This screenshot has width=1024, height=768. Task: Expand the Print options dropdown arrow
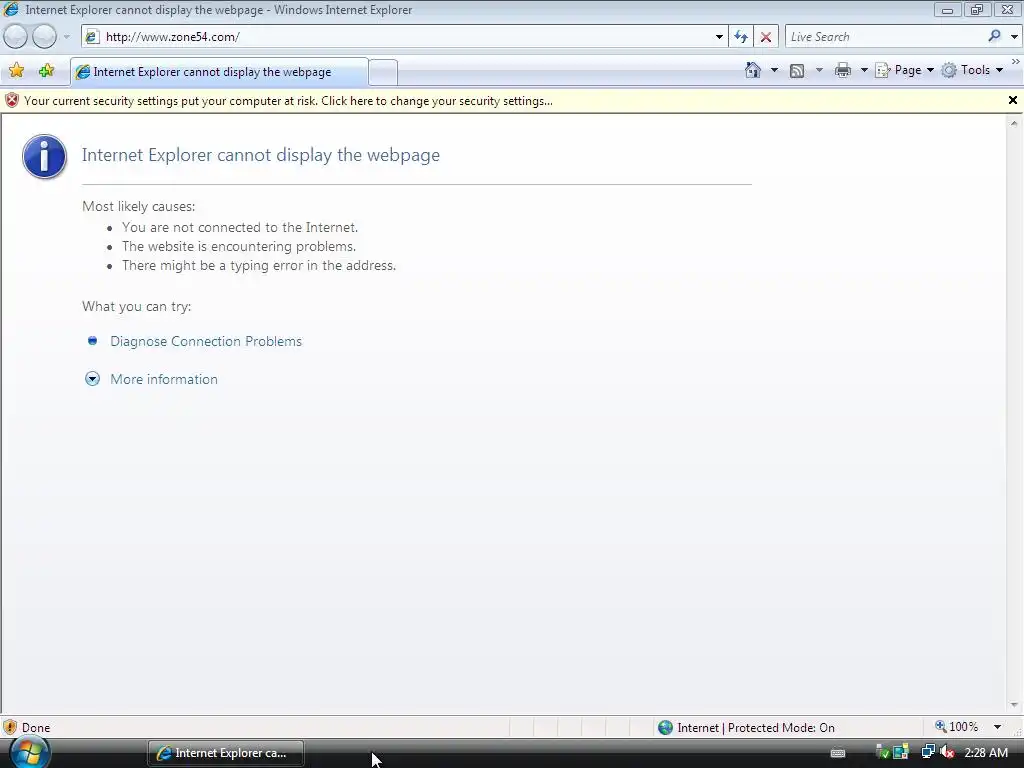(863, 70)
